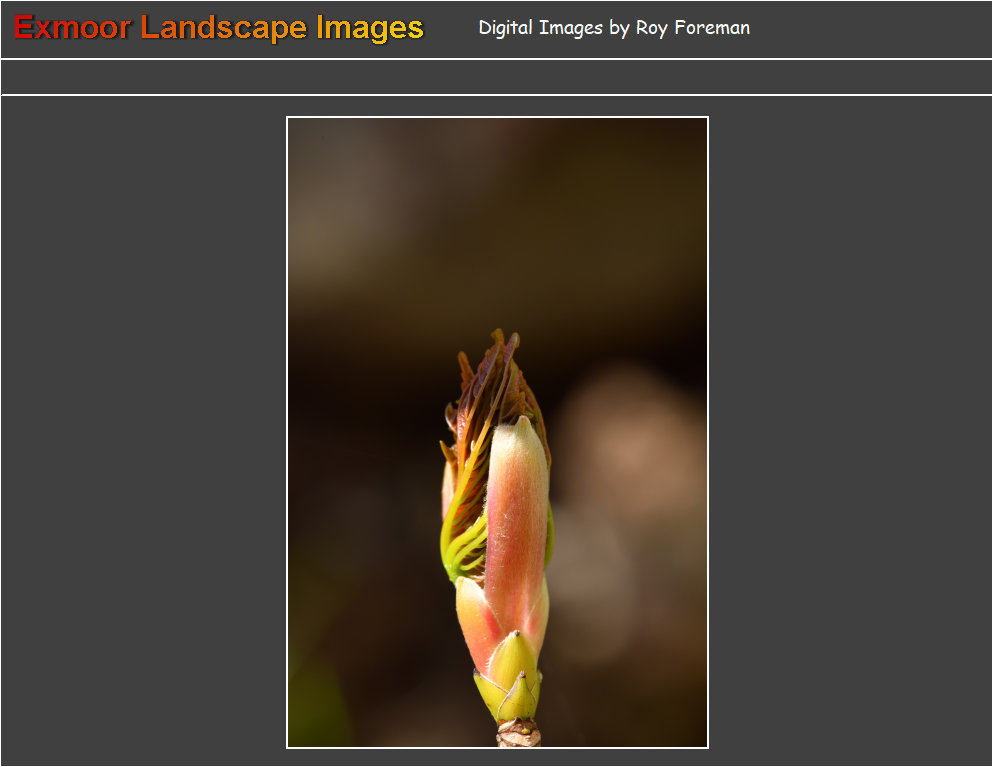Click the dark blurred area above the bud
993x767 pixels.
coord(497,220)
